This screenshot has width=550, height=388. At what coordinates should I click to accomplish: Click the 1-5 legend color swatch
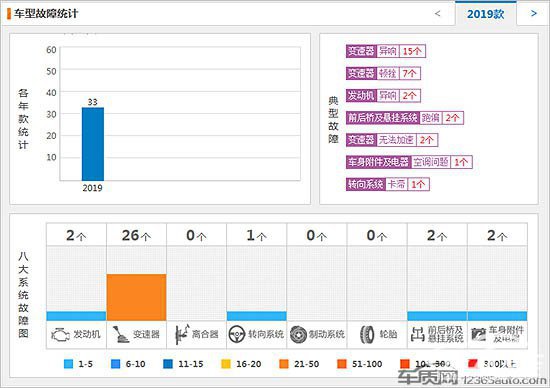[x=69, y=364]
